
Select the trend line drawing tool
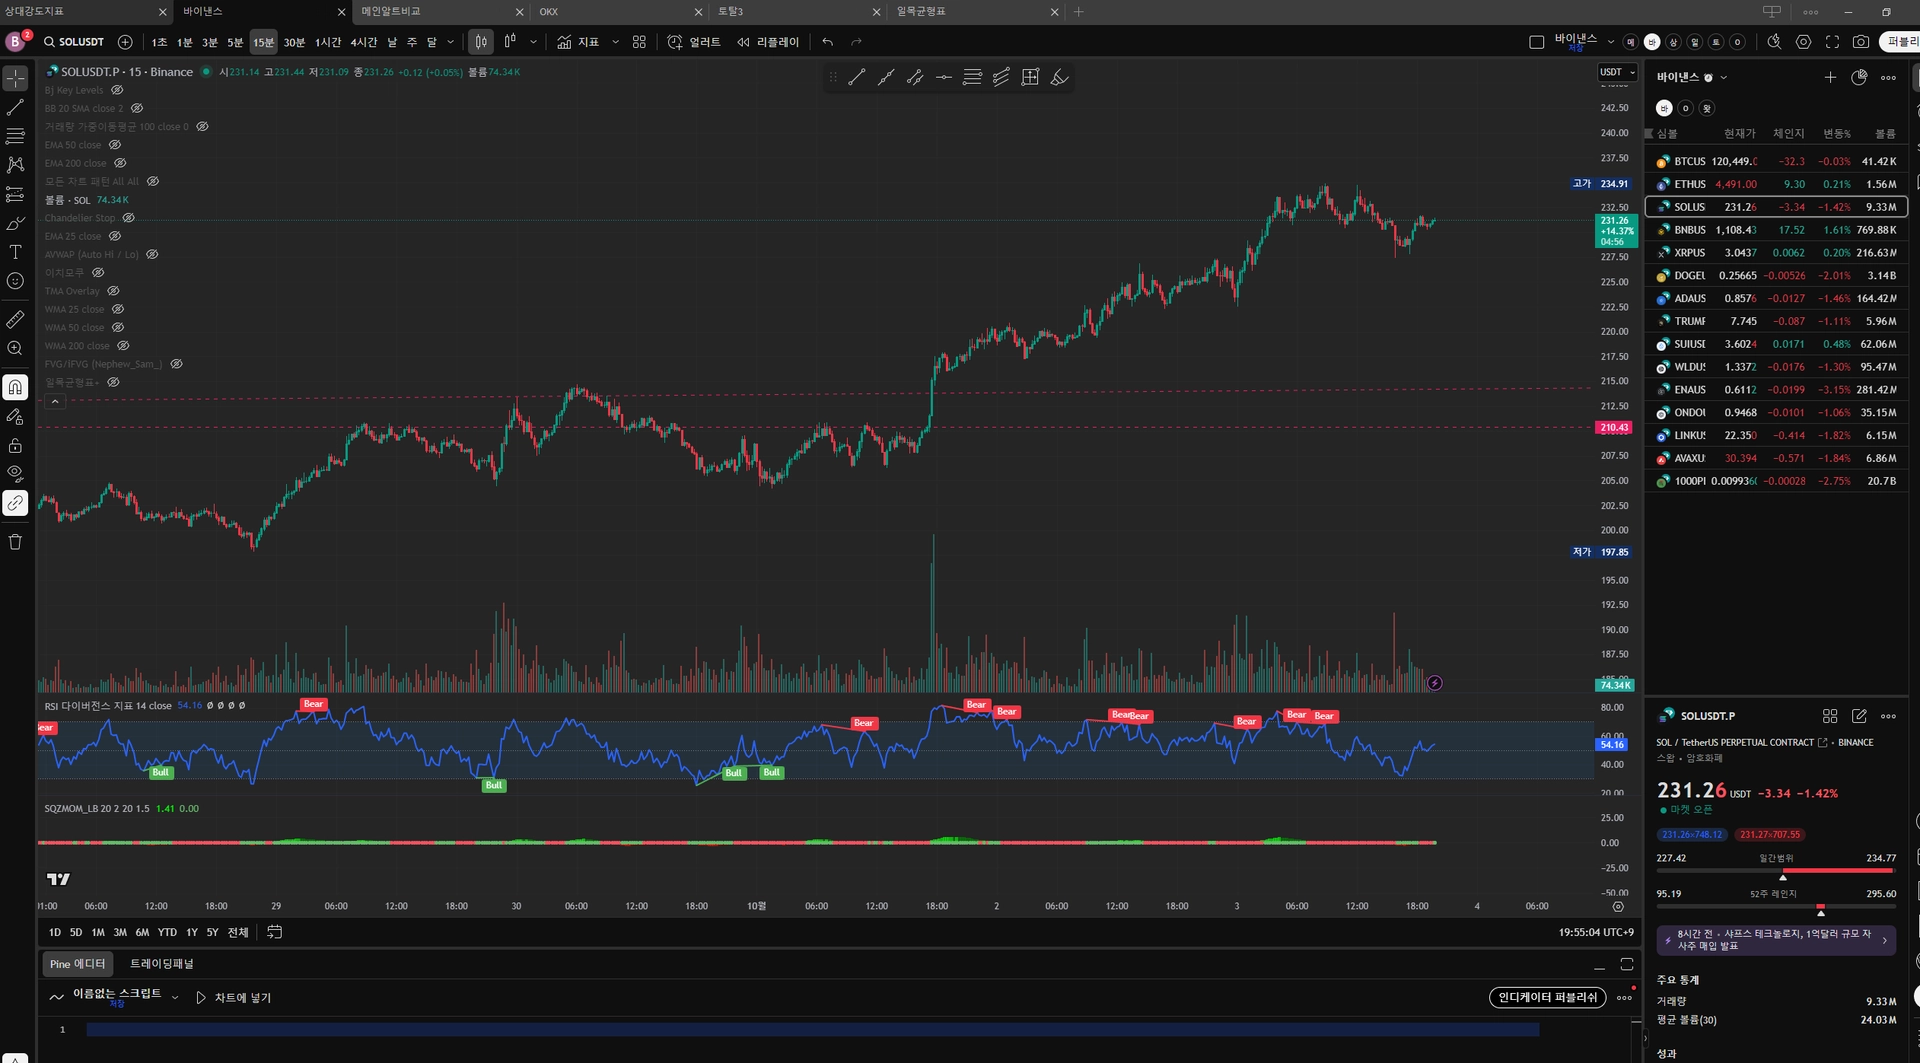pyautogui.click(x=16, y=107)
